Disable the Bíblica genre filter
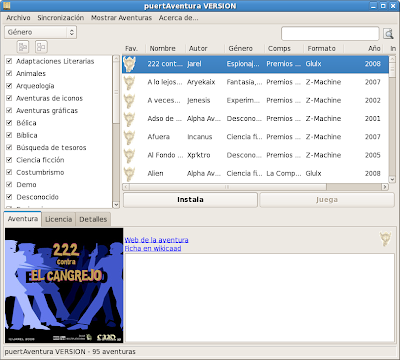400x360 pixels. pos(9,135)
